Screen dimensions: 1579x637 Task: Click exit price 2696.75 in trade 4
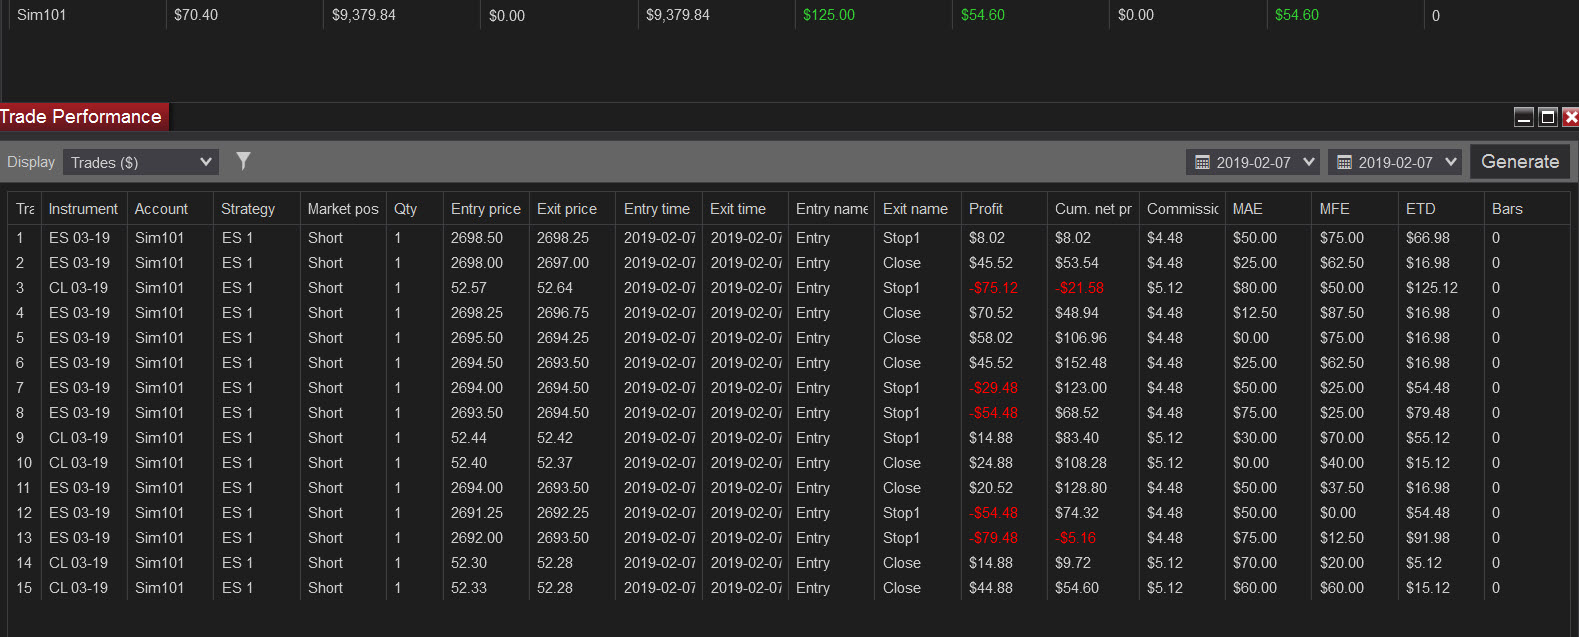click(563, 313)
